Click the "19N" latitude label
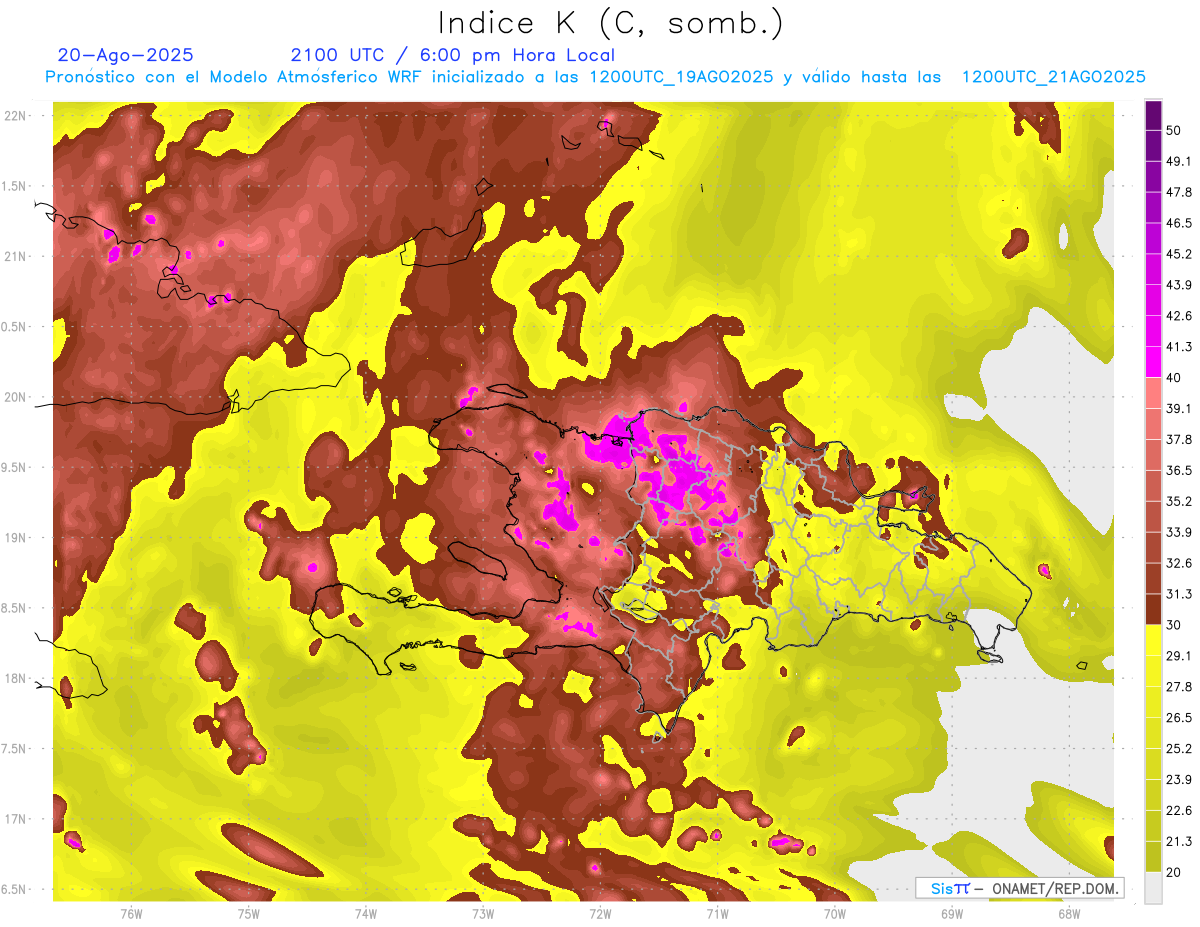Screen dimensions: 1200x927 pyautogui.click(x=16, y=538)
